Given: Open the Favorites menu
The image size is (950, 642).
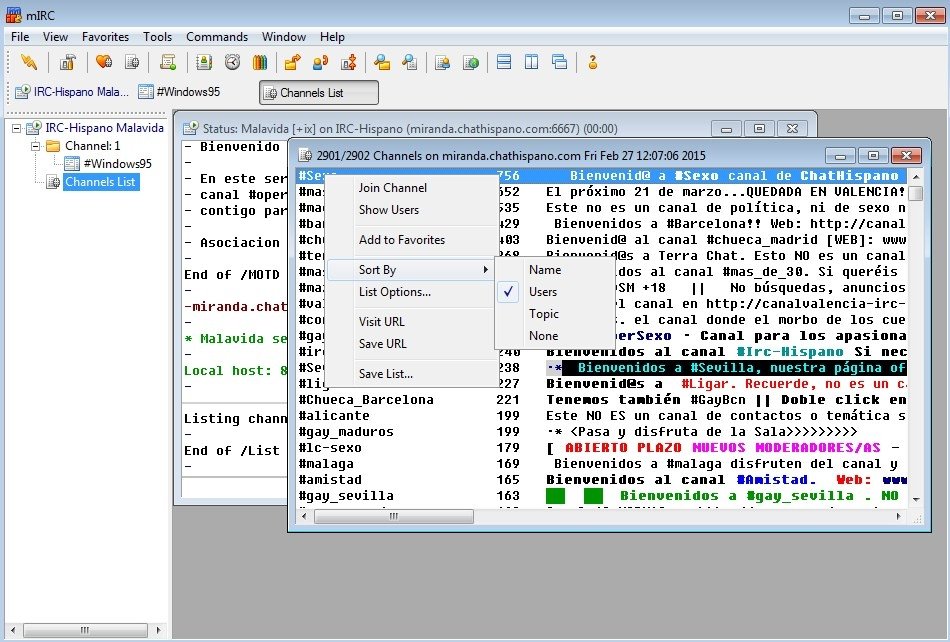Looking at the screenshot, I should coord(105,37).
